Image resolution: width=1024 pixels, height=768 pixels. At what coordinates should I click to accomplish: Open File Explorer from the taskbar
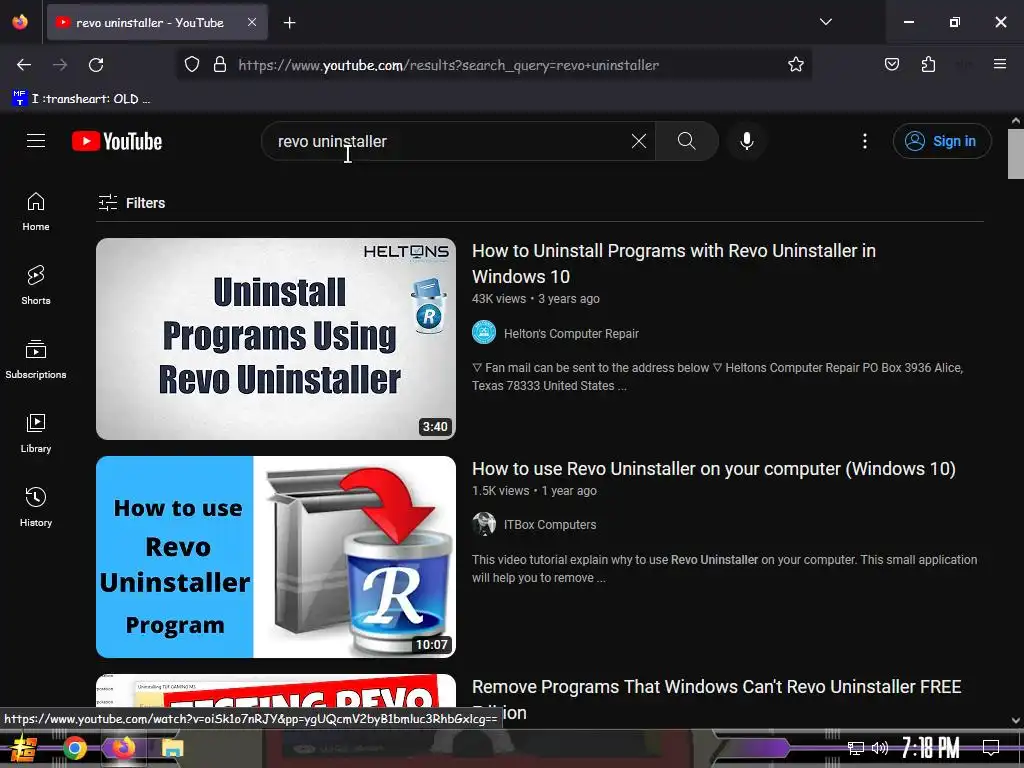click(172, 748)
